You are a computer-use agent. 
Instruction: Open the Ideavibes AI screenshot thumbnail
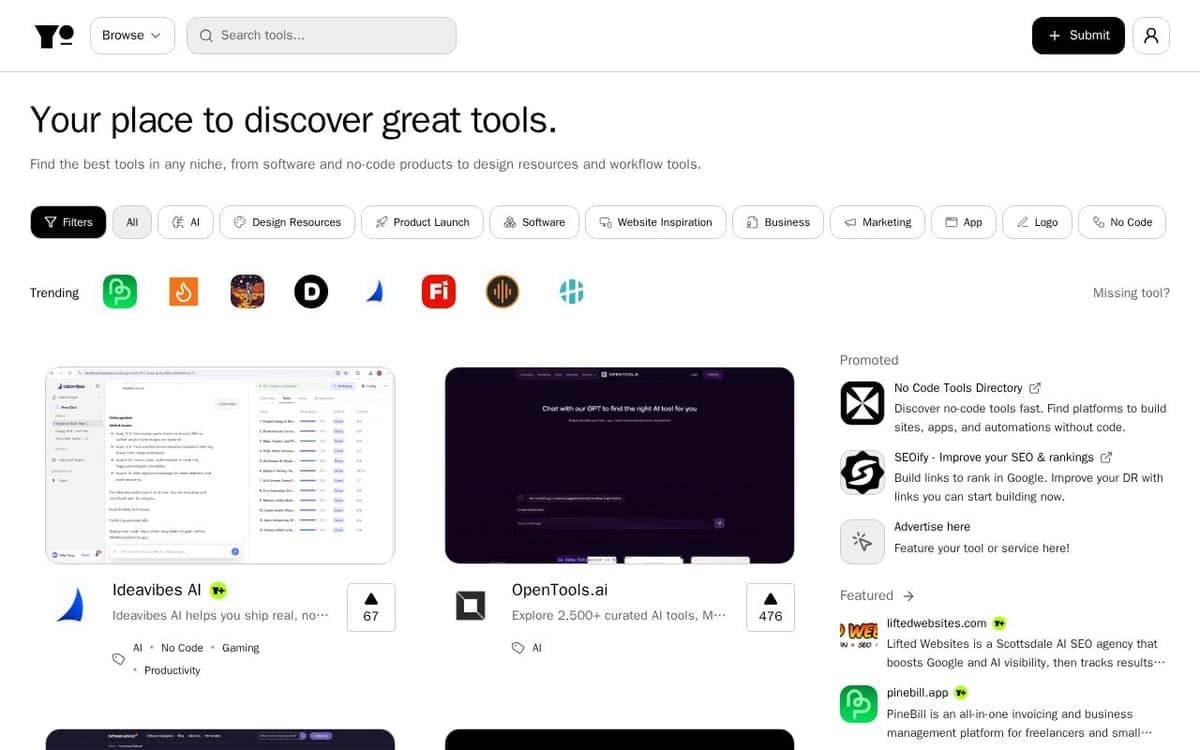tap(220, 465)
